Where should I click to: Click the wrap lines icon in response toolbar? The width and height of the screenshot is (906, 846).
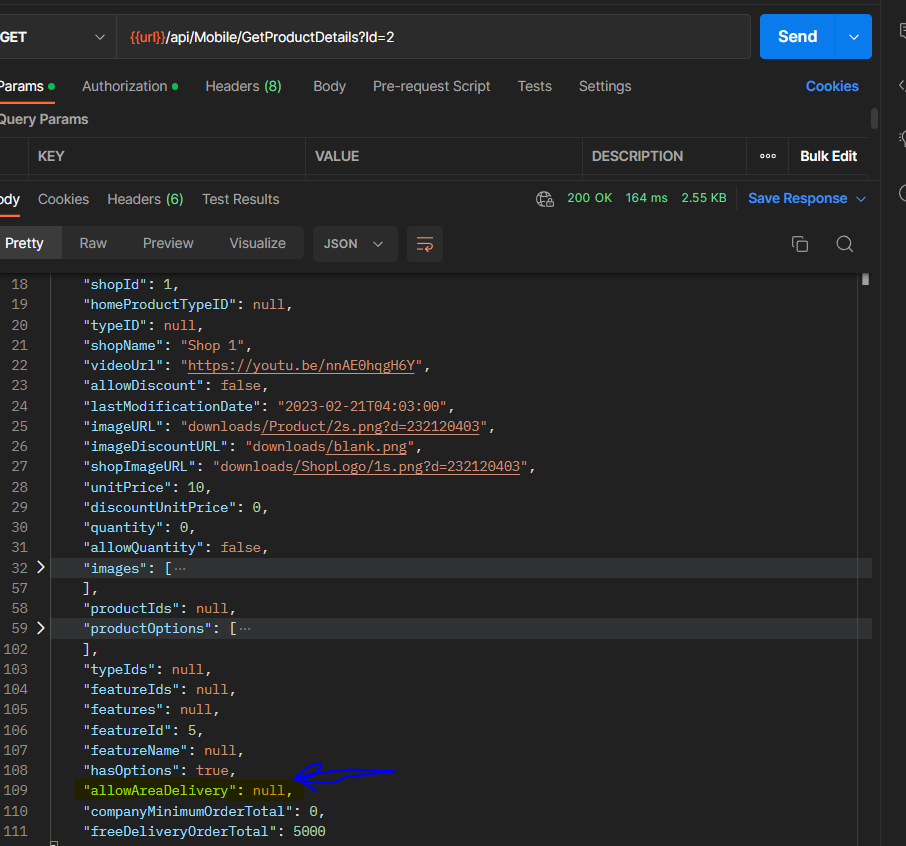tap(425, 244)
